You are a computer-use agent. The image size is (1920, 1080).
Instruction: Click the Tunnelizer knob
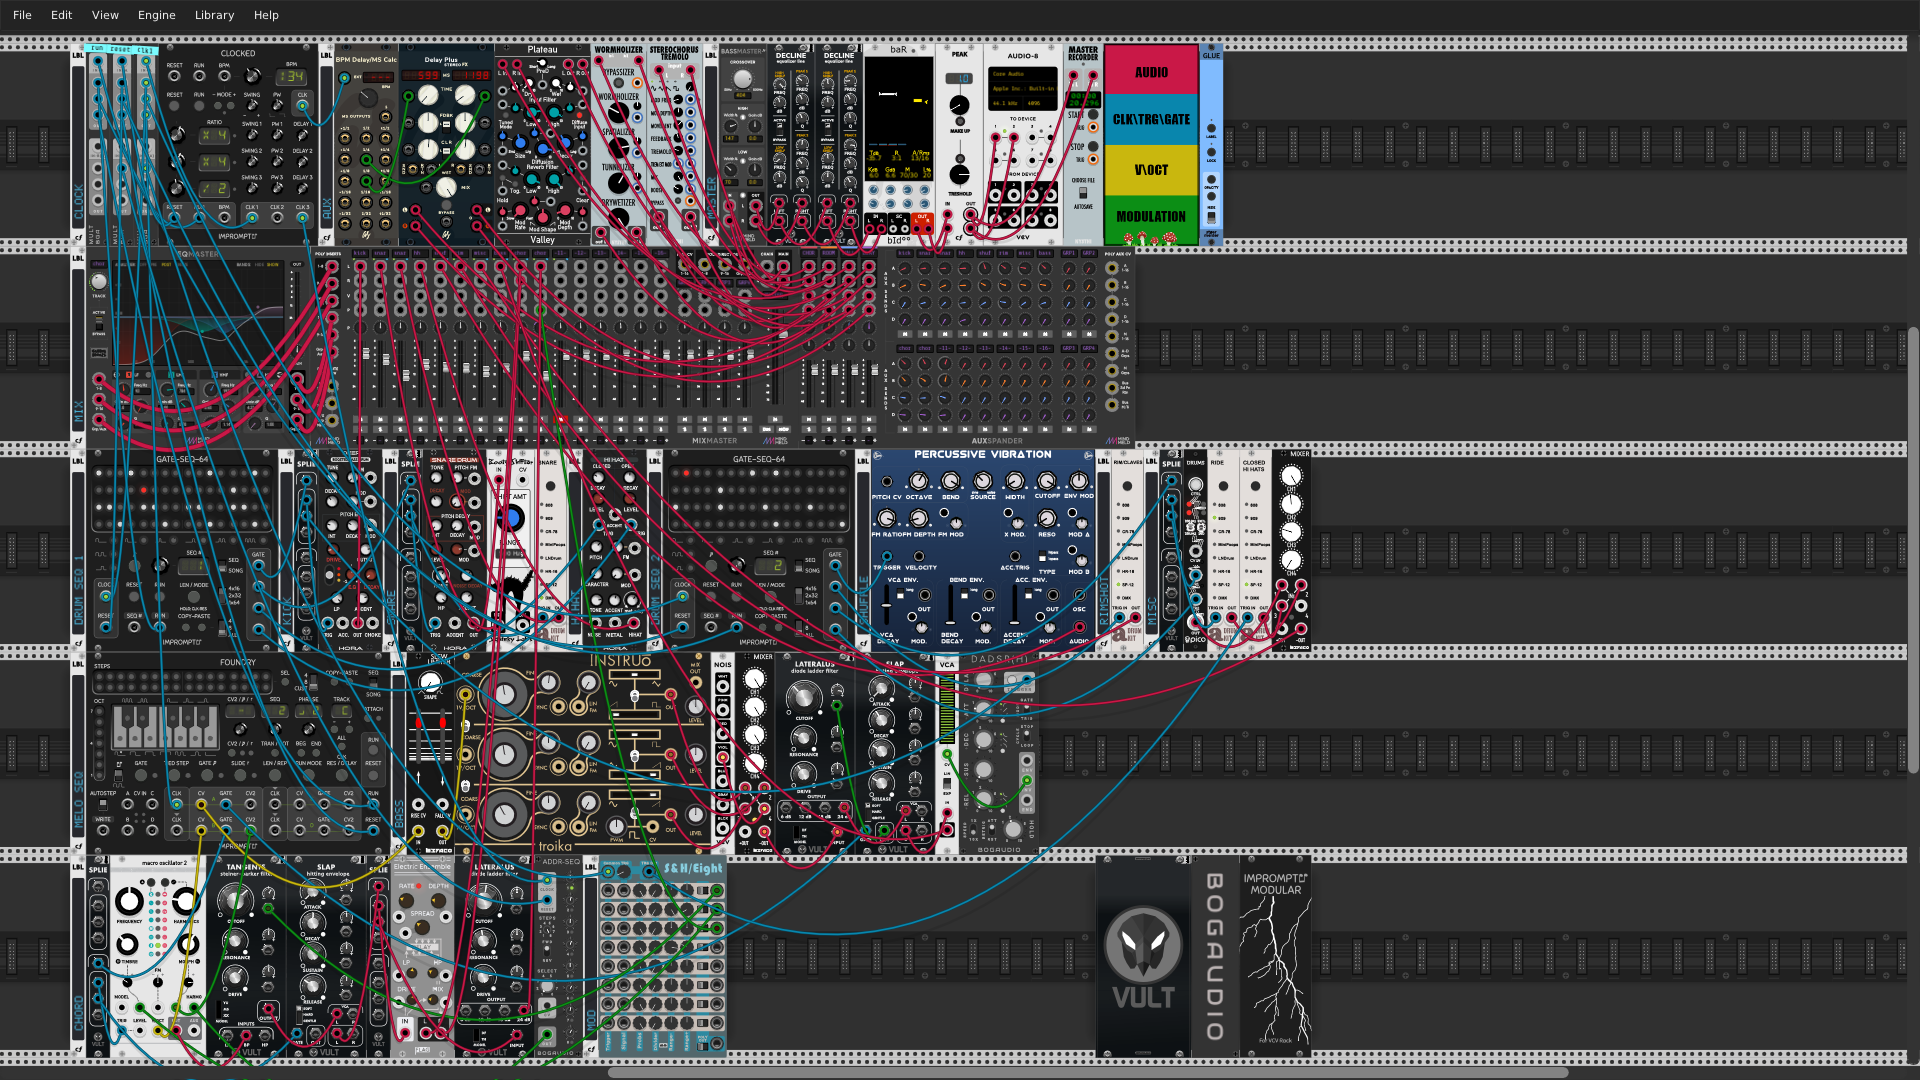(x=620, y=184)
